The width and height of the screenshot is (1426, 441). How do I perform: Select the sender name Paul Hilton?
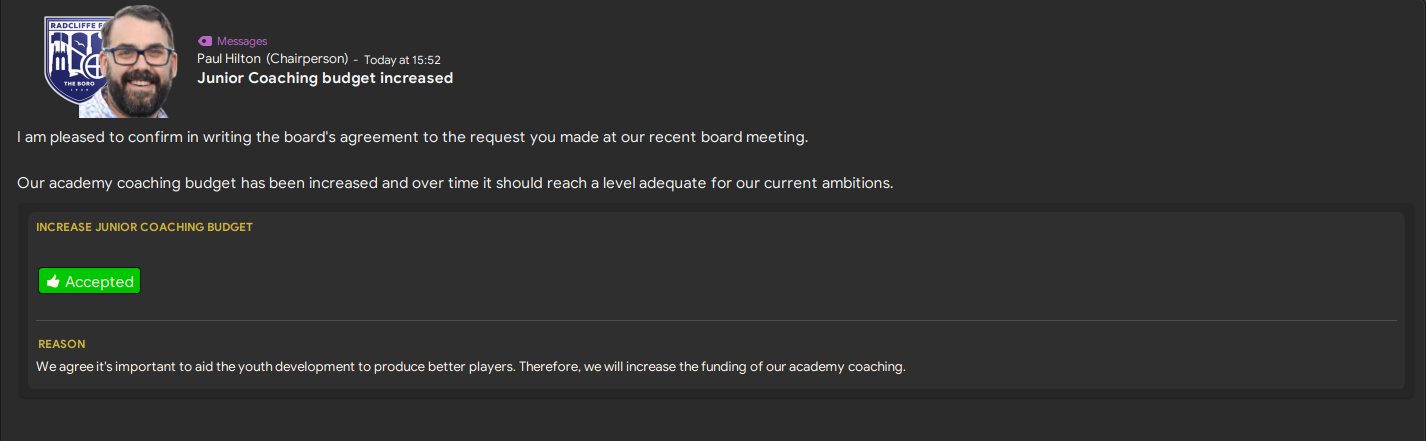pyautogui.click(x=229, y=59)
